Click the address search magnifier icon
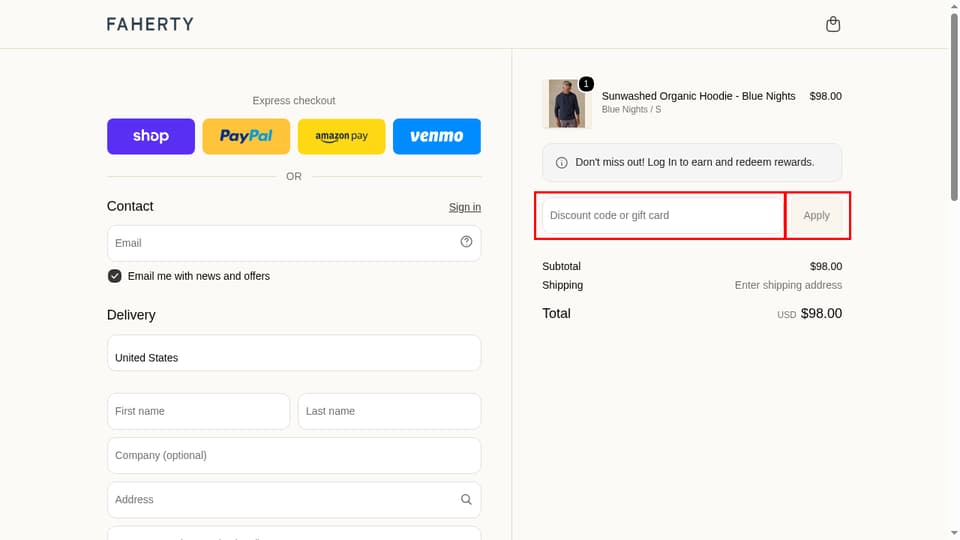 coord(466,500)
